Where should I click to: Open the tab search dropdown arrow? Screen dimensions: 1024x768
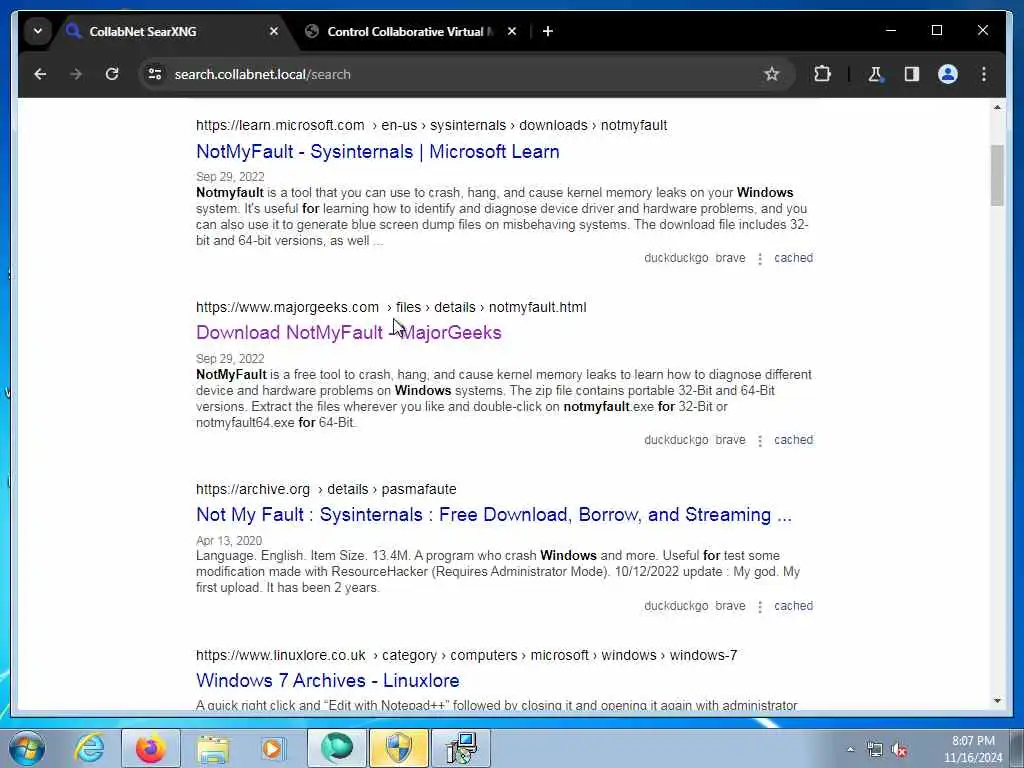point(38,31)
